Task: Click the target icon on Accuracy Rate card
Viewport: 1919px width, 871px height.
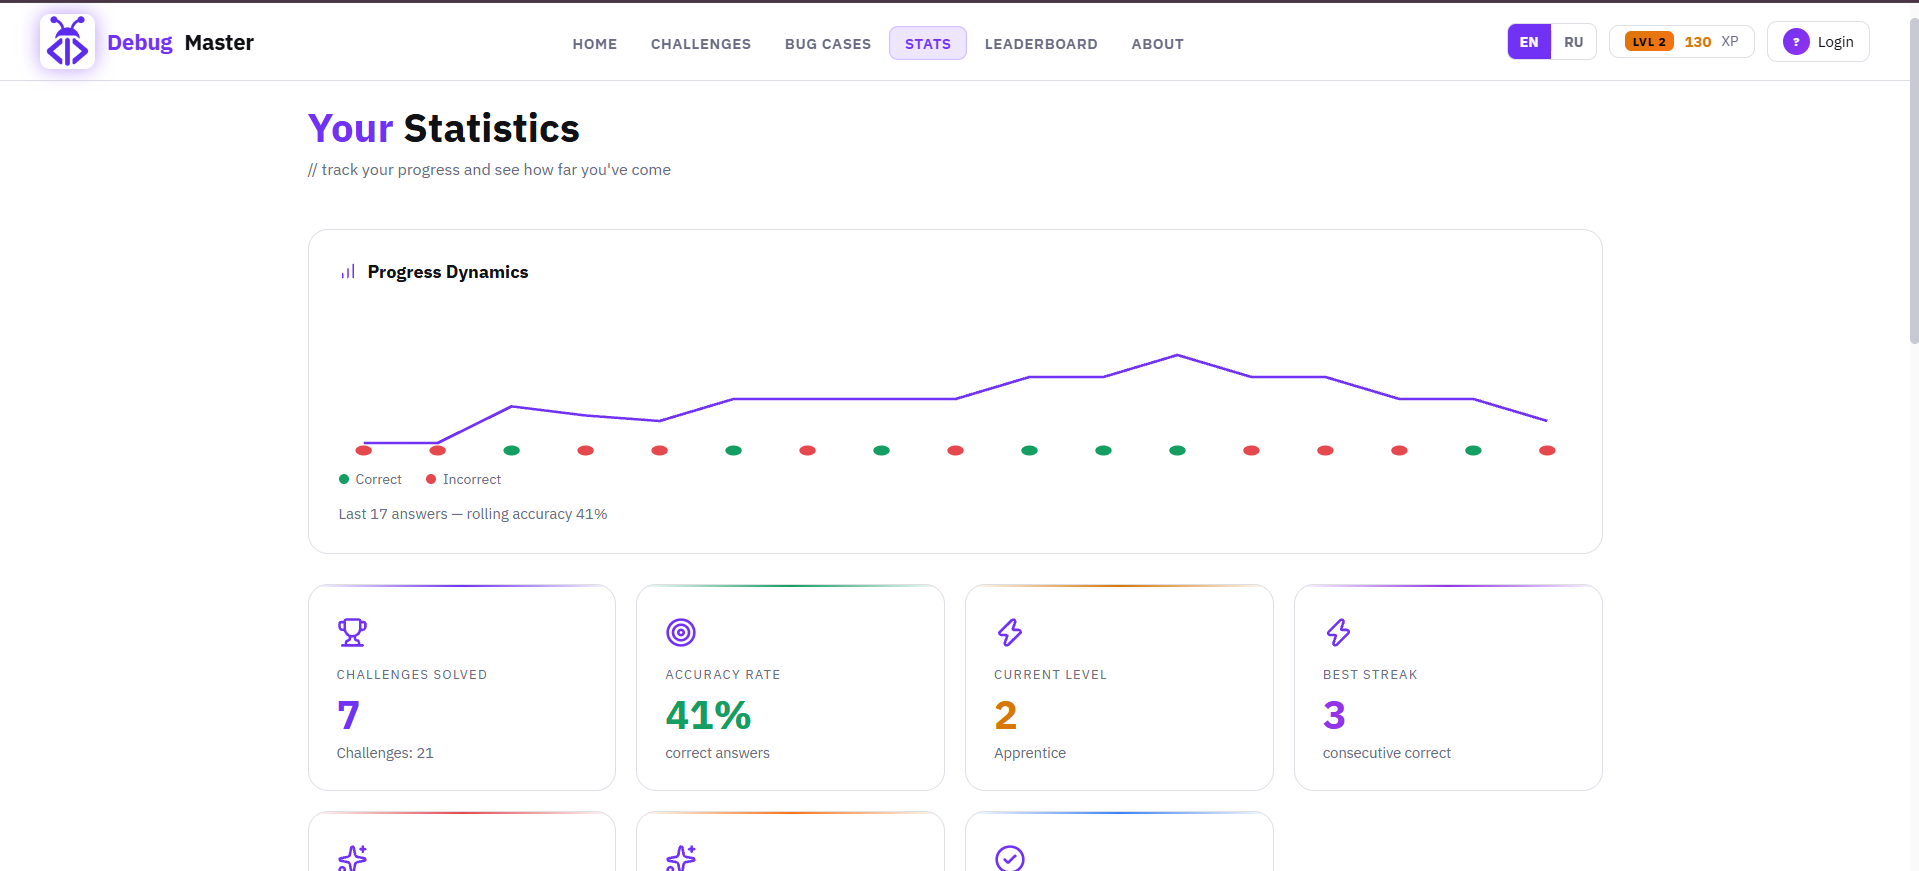Action: pyautogui.click(x=681, y=632)
